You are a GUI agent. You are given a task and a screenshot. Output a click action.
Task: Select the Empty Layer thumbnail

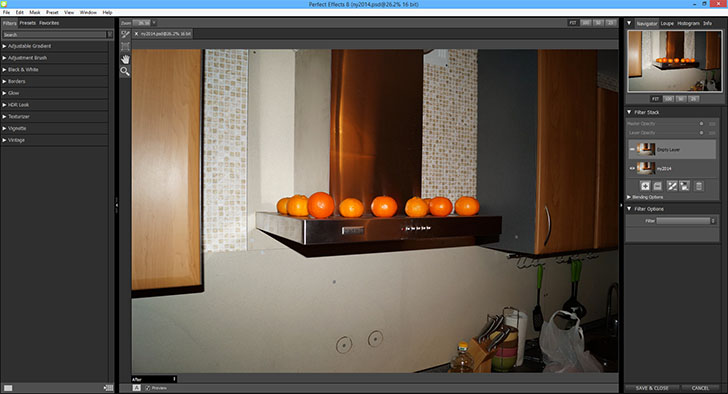[x=646, y=149]
